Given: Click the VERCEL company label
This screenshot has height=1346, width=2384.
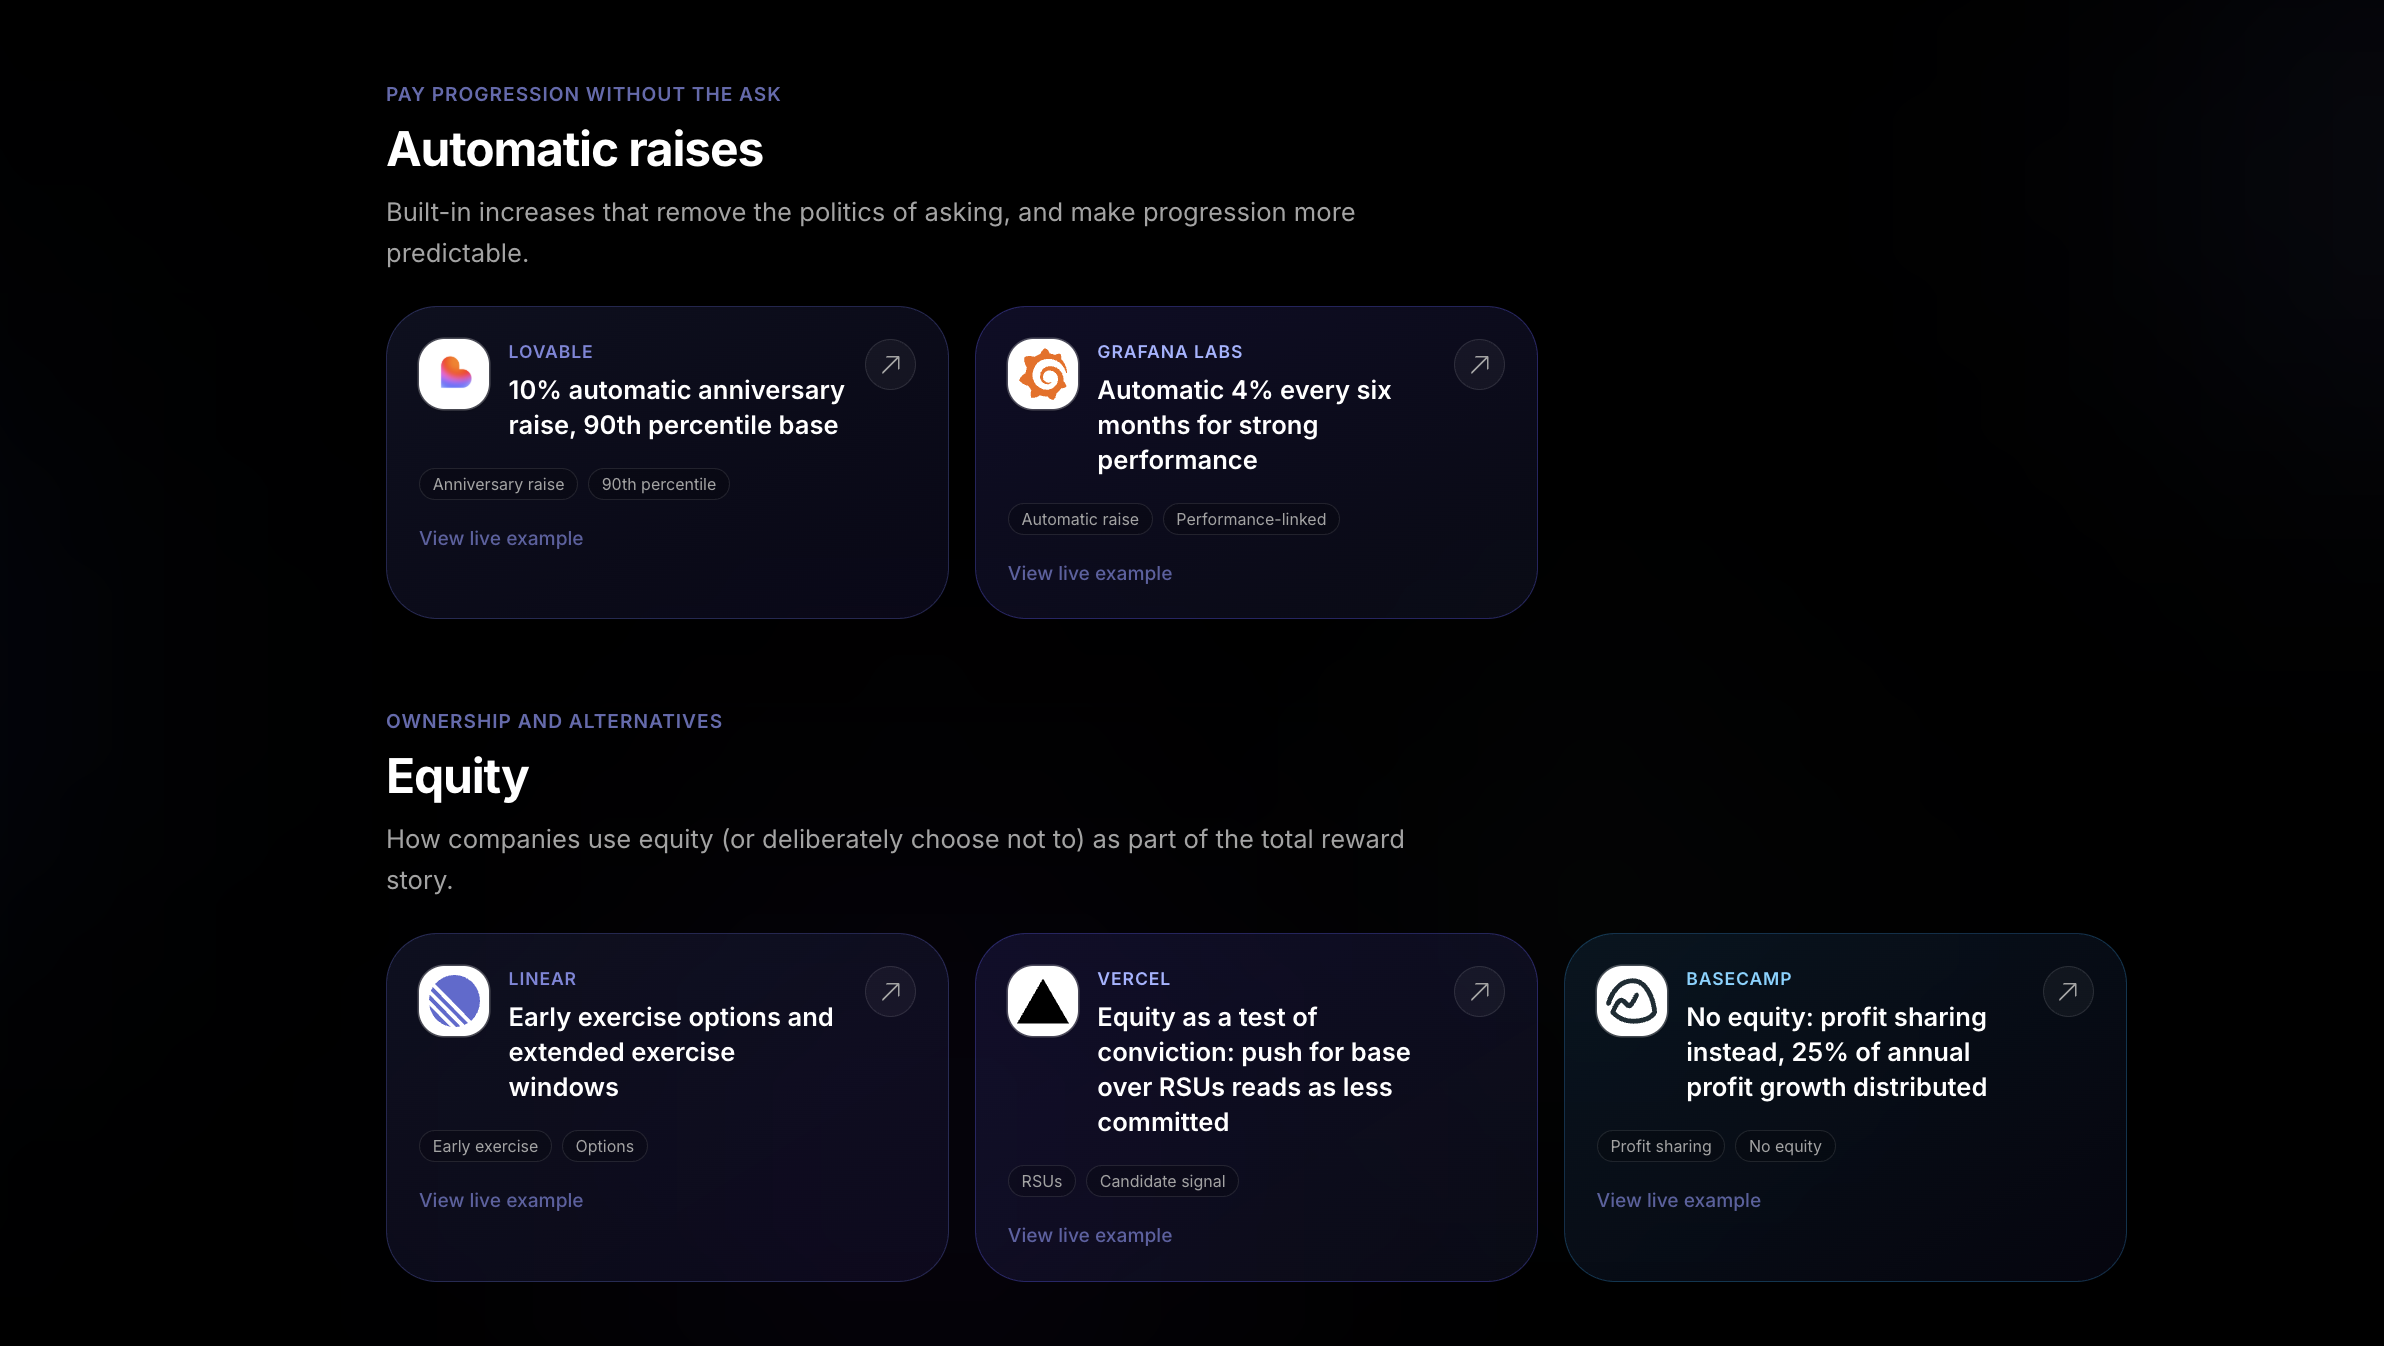Looking at the screenshot, I should point(1134,979).
